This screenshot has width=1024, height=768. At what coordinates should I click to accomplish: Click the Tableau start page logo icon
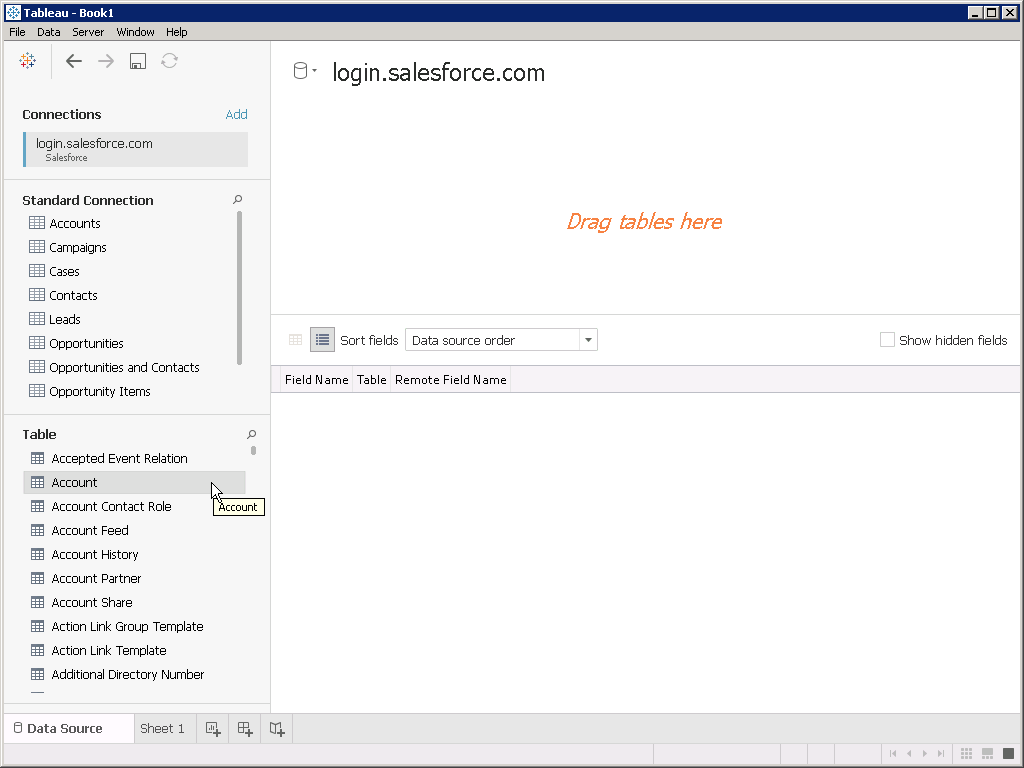click(28, 61)
